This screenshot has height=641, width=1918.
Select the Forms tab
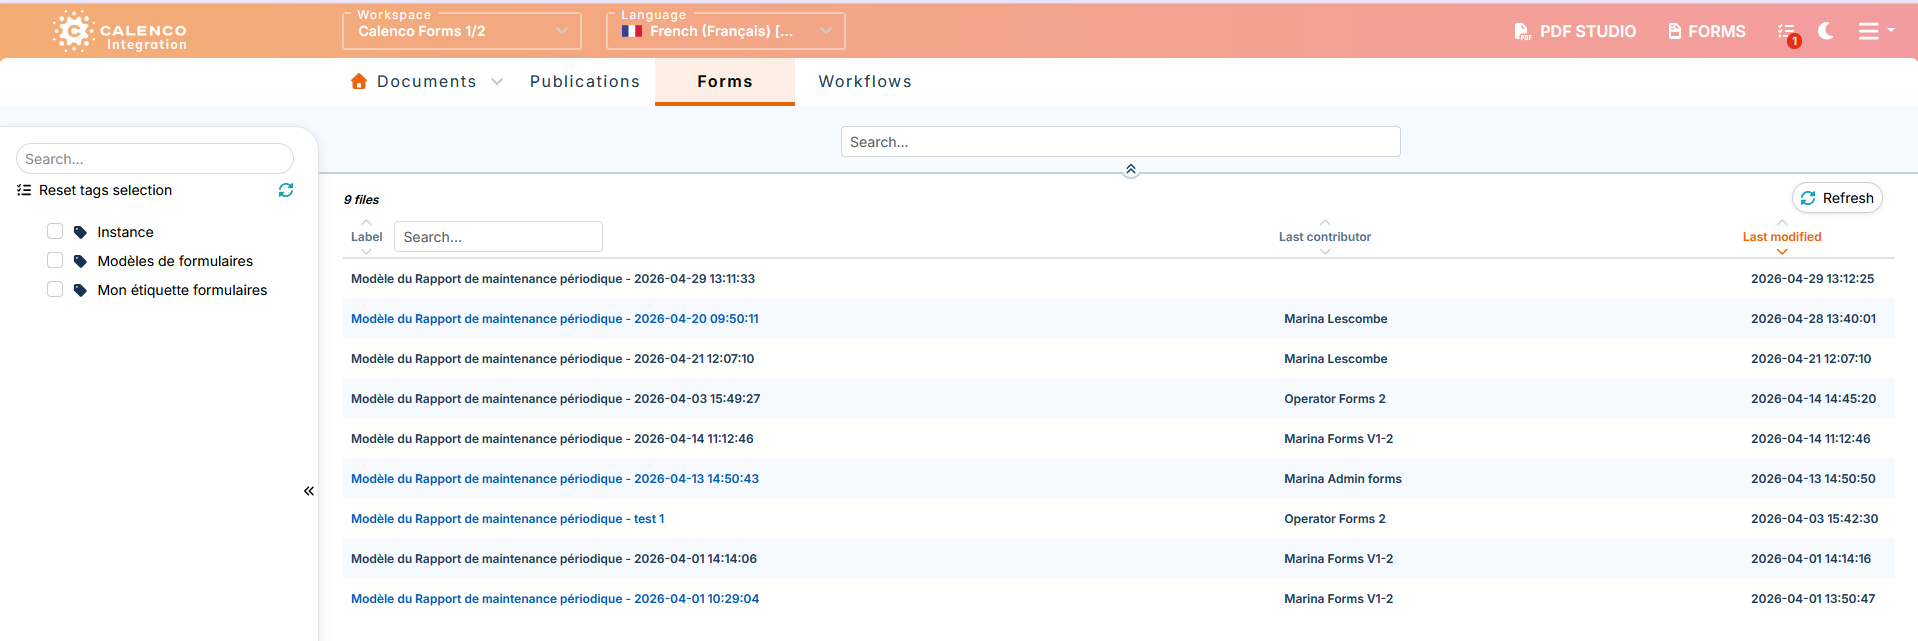click(725, 82)
